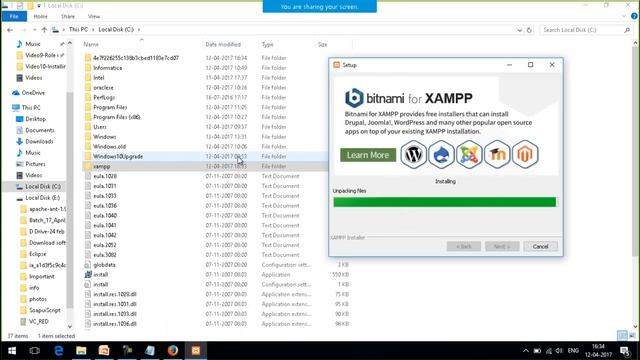Sort files by Size column

322,44
